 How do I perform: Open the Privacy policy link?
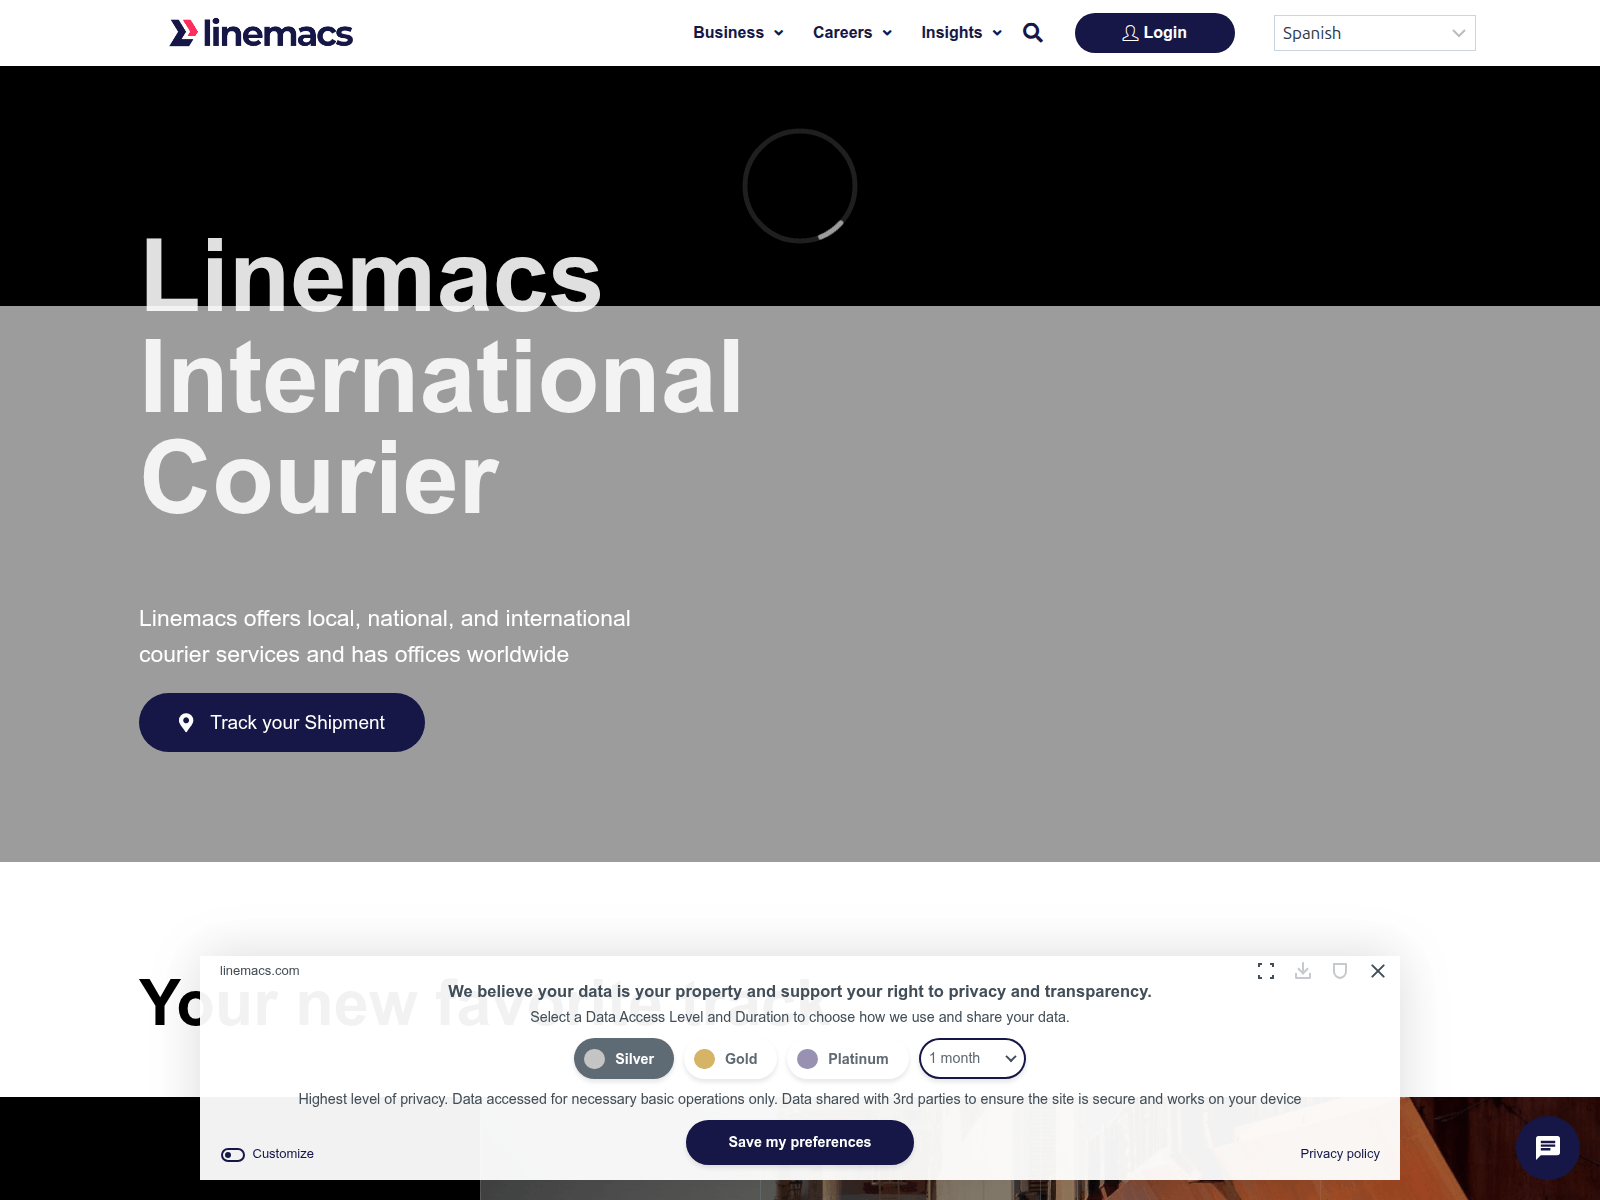(x=1339, y=1154)
